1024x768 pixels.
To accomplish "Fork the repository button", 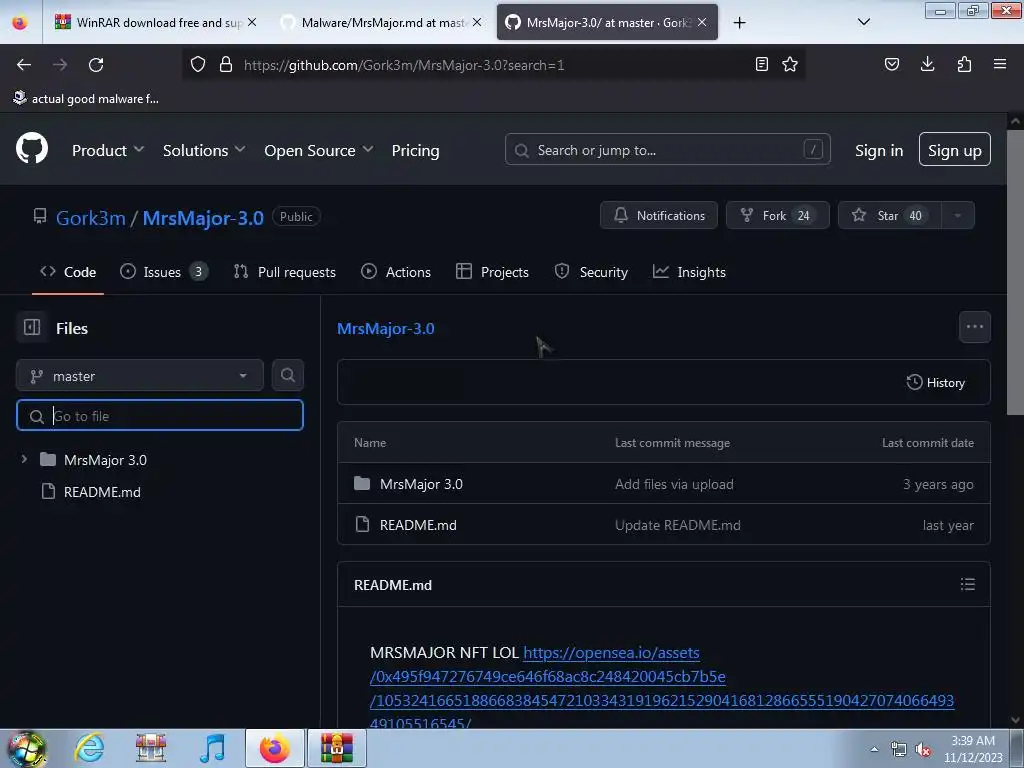I will tap(778, 216).
